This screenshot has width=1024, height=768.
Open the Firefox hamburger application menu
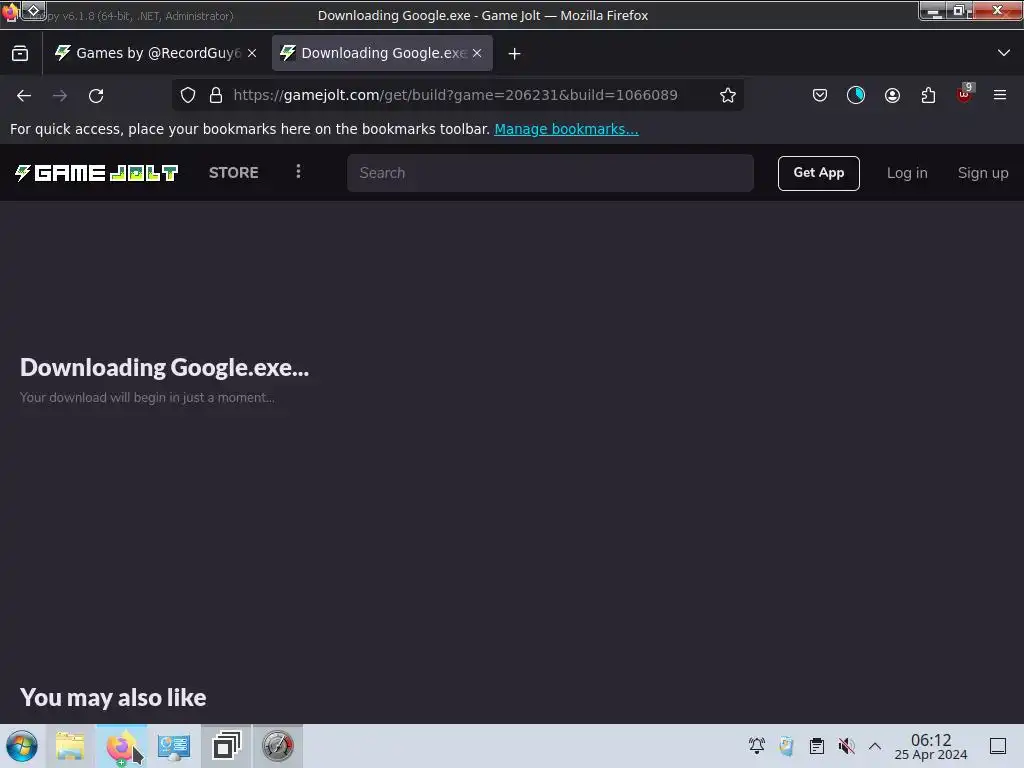[x=1000, y=95]
